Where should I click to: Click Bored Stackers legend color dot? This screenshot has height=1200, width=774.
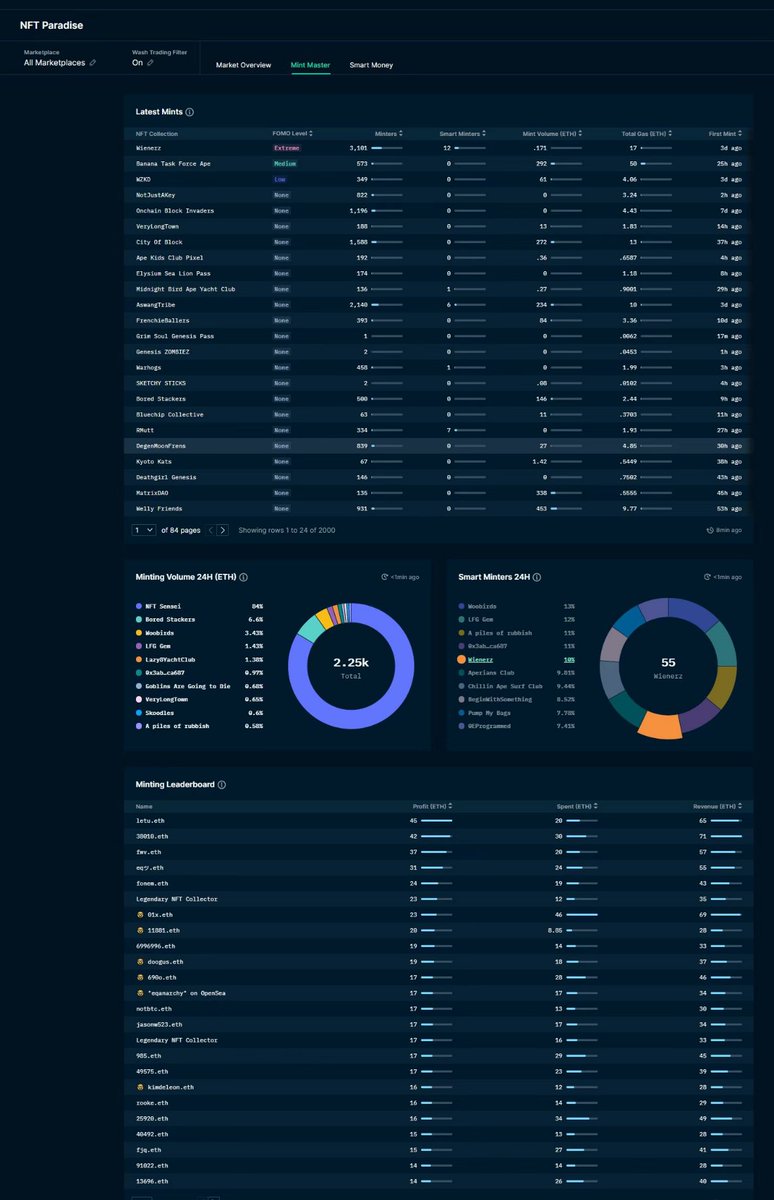pos(139,619)
